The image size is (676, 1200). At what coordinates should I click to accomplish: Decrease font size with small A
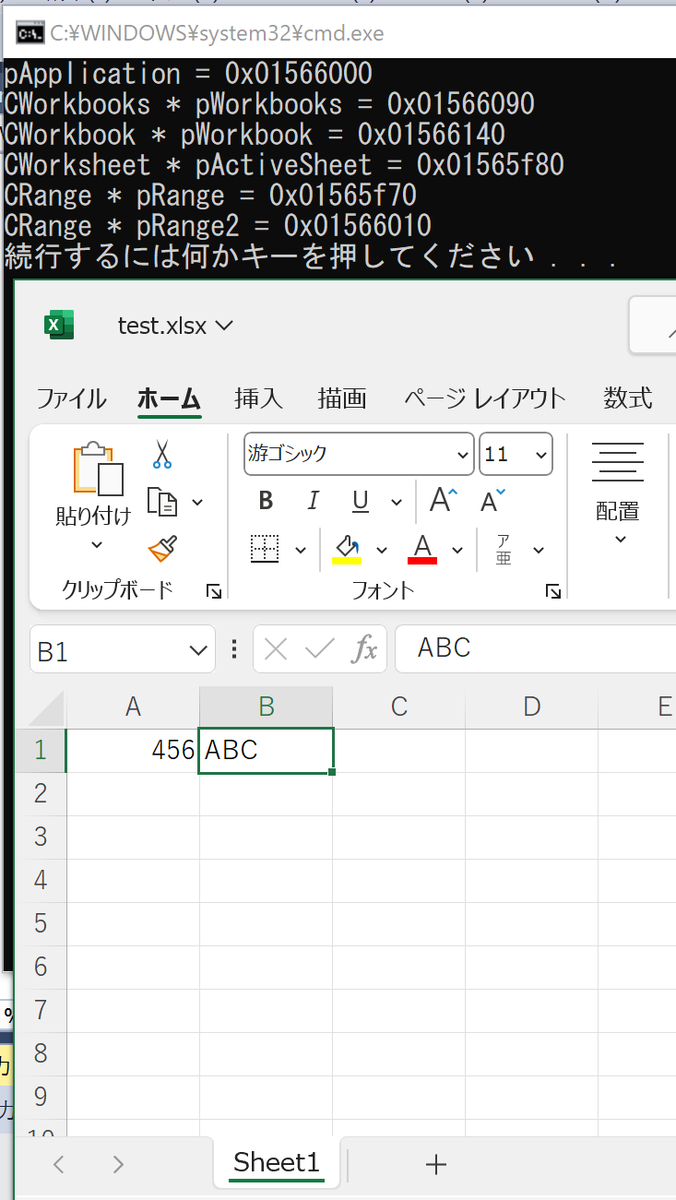[493, 501]
